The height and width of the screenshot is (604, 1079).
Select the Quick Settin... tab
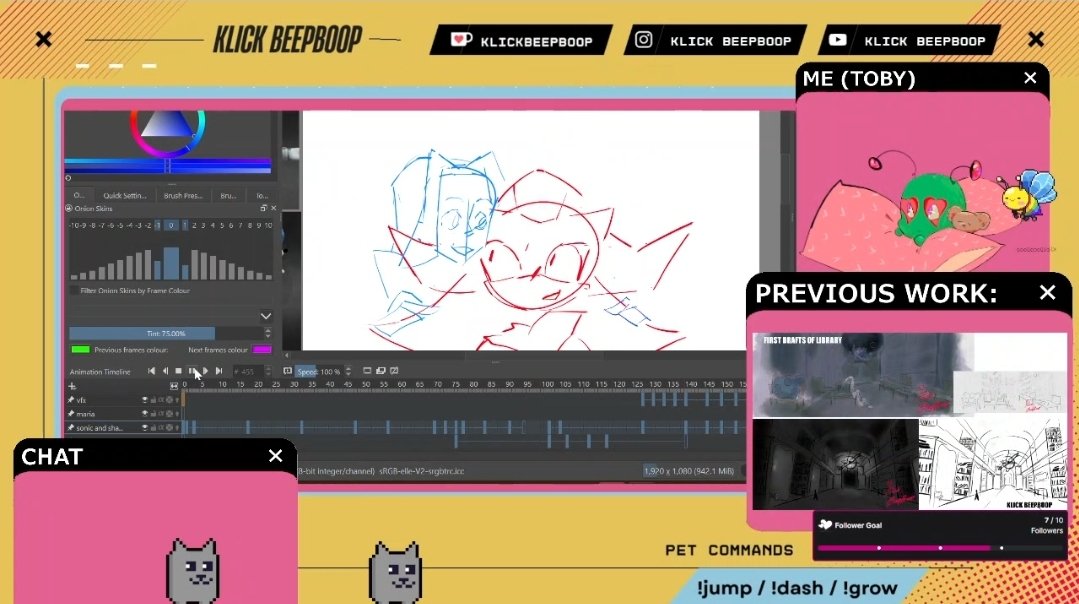pos(125,195)
